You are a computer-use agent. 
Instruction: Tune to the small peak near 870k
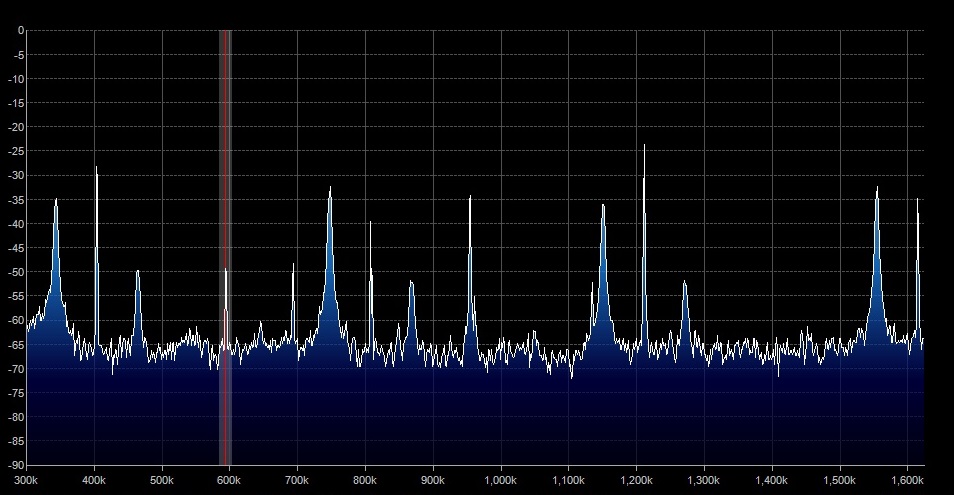[x=412, y=313]
